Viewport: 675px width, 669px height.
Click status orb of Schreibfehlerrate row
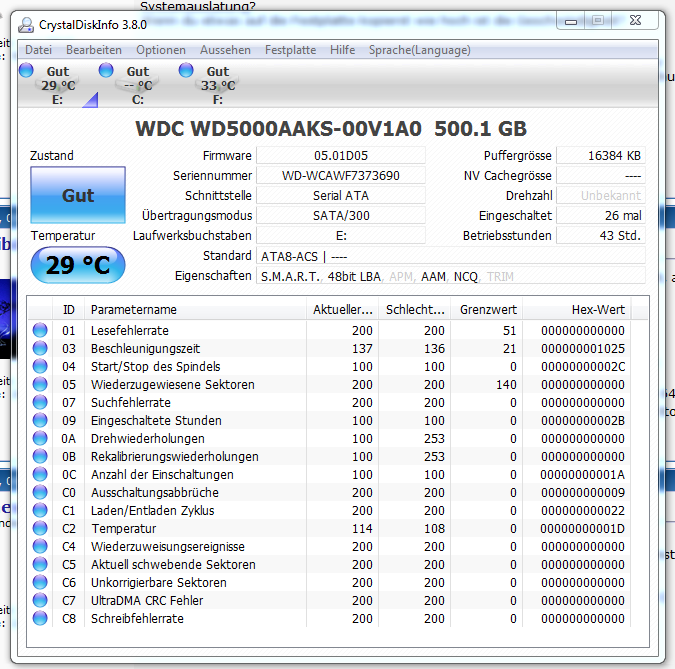tap(40, 618)
